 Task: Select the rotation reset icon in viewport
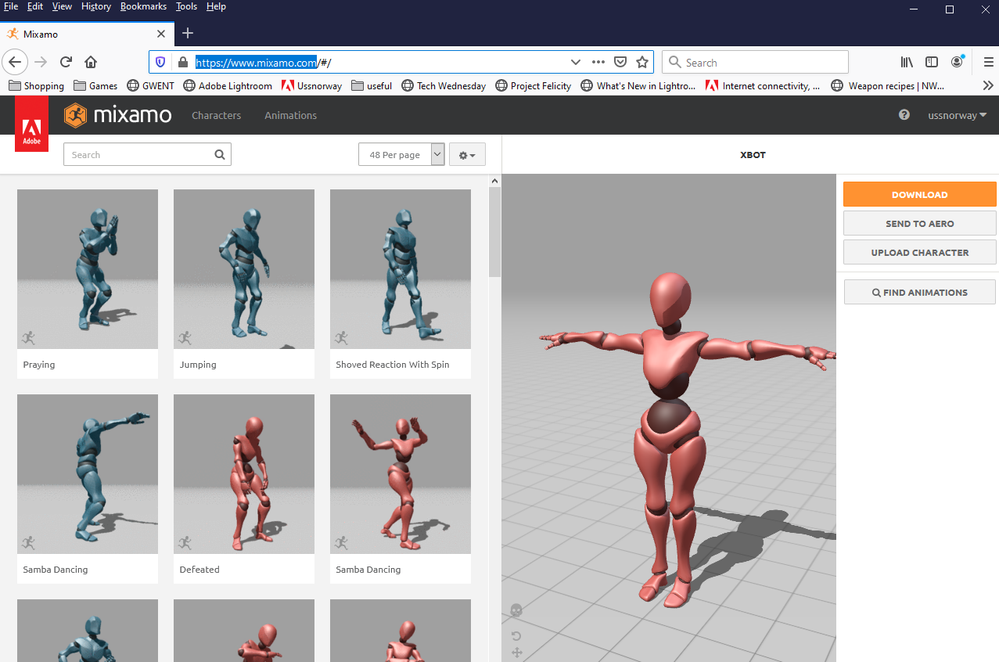point(516,635)
